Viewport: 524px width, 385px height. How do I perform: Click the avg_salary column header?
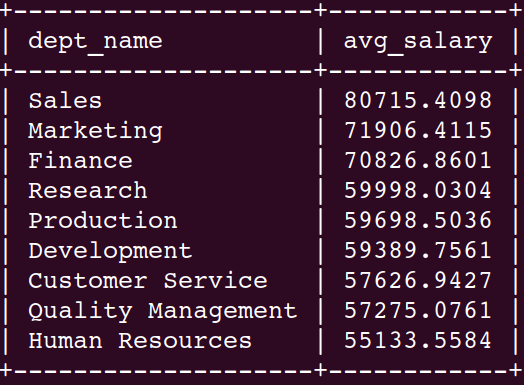[x=418, y=42]
